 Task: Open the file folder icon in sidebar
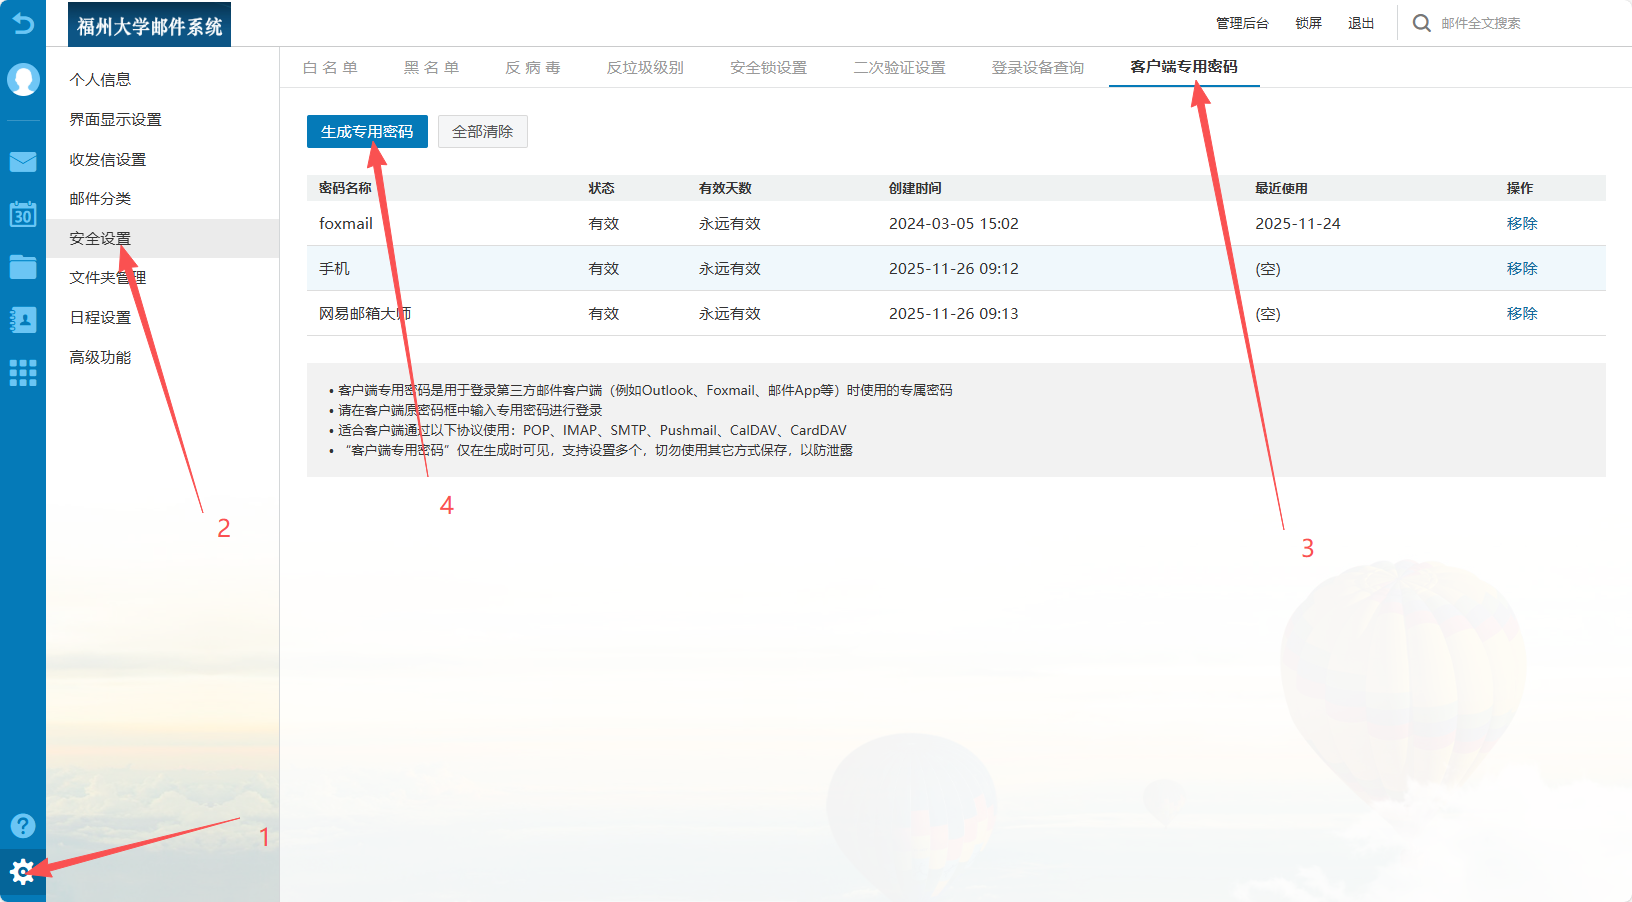[23, 267]
